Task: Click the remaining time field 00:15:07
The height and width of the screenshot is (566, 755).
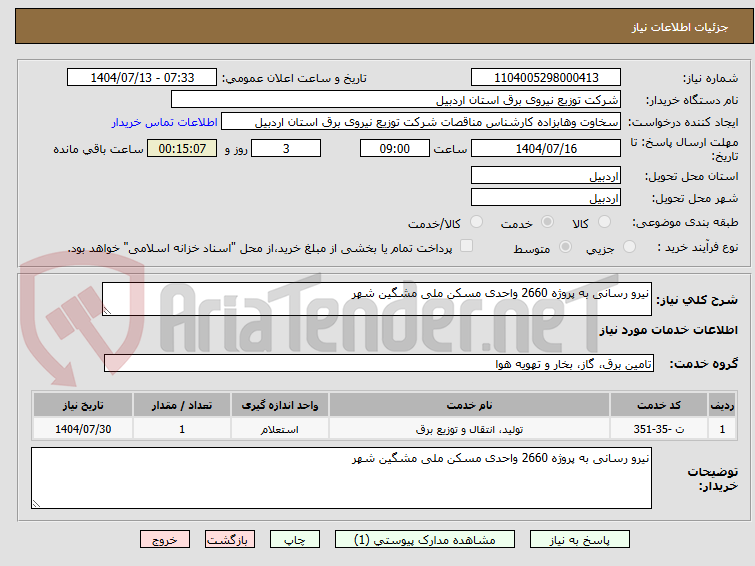Action: click(x=182, y=148)
